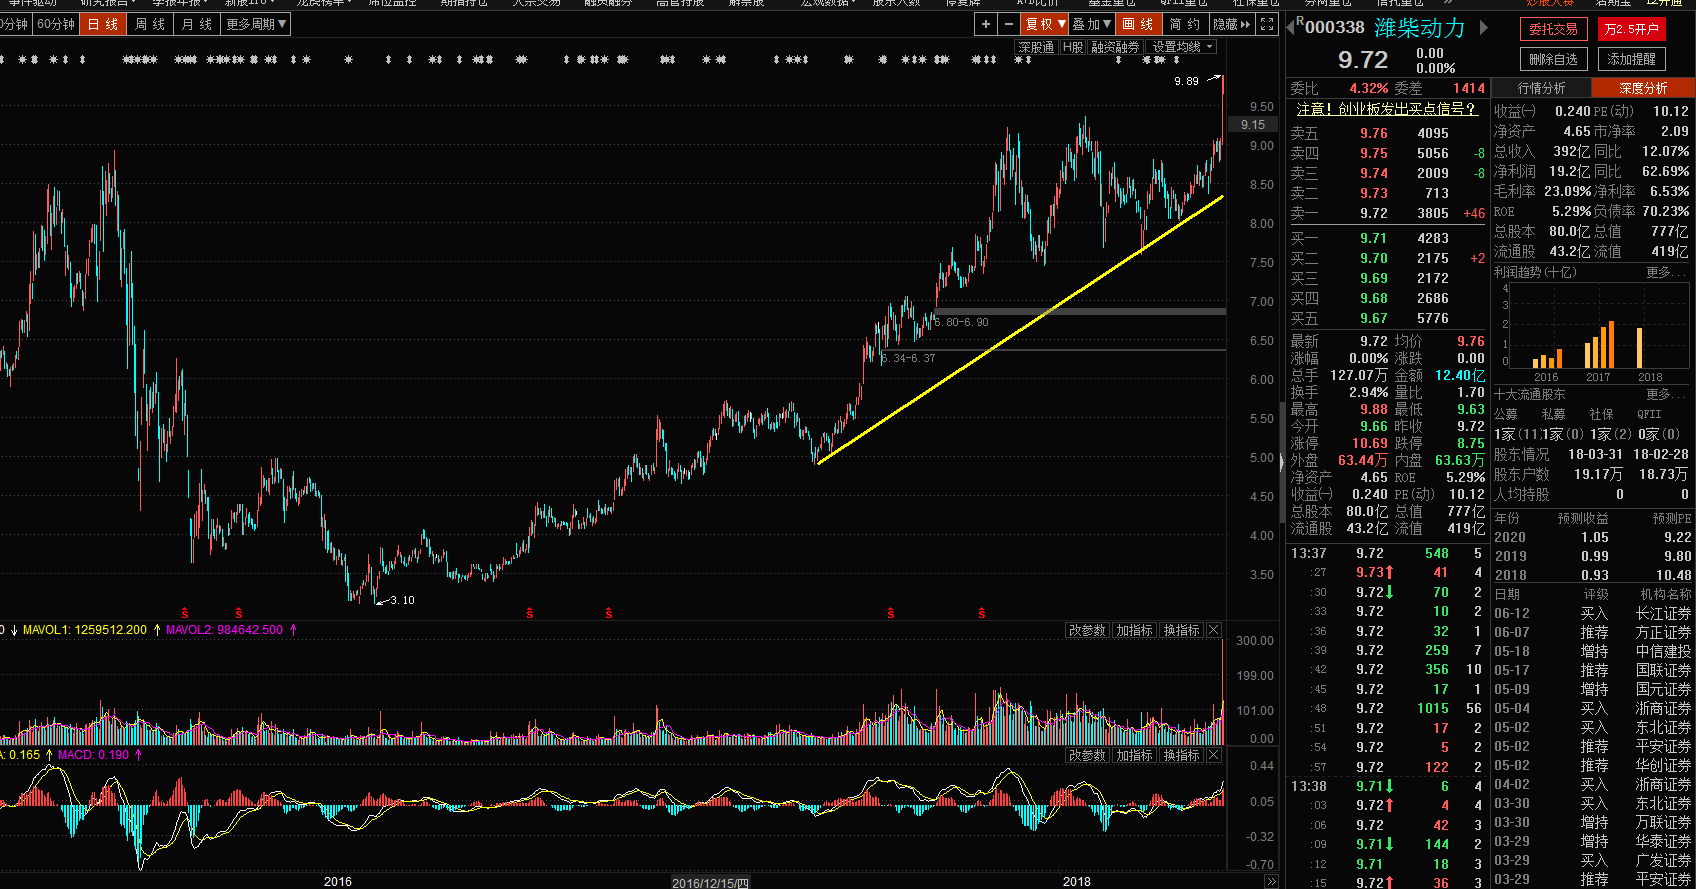Click the 方正证券 06-07 rating row
1696x889 pixels.
pos(1593,632)
